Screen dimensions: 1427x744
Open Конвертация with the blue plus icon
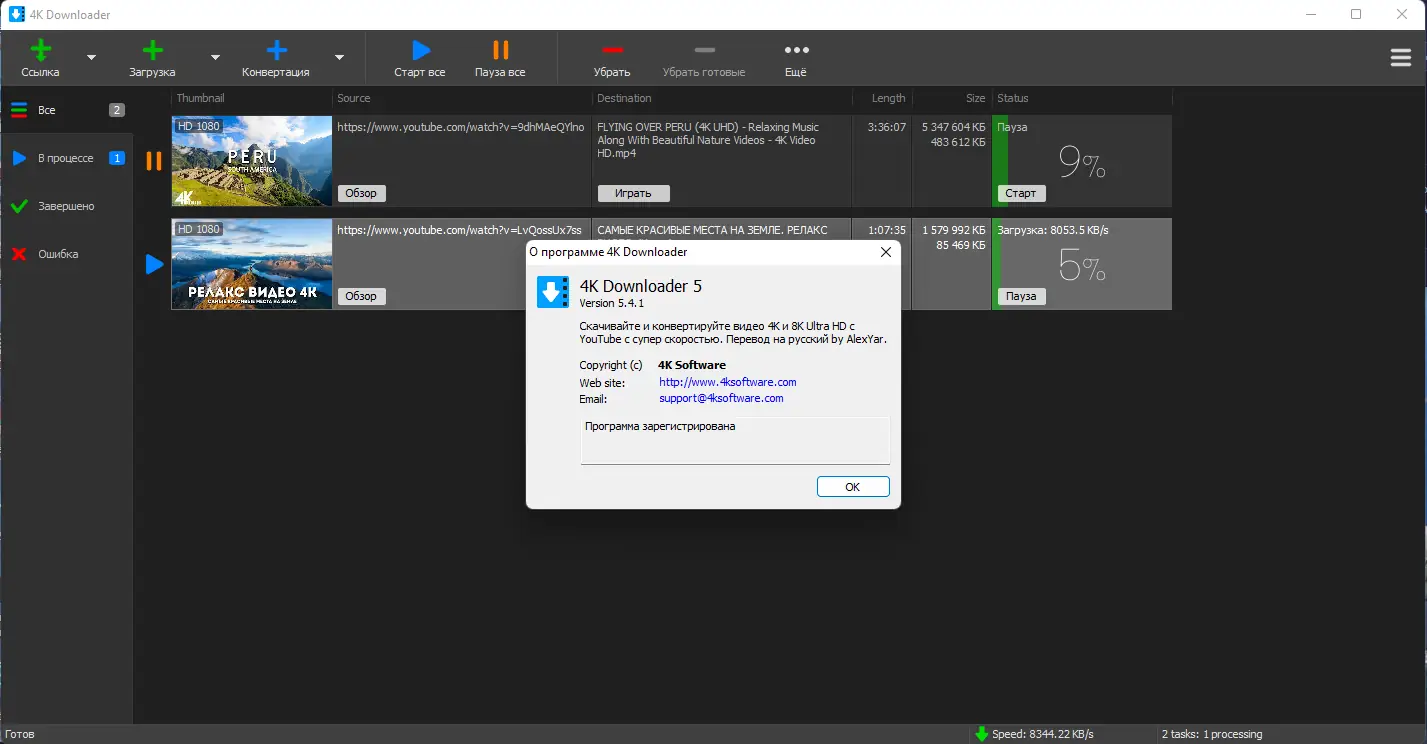[x=275, y=48]
